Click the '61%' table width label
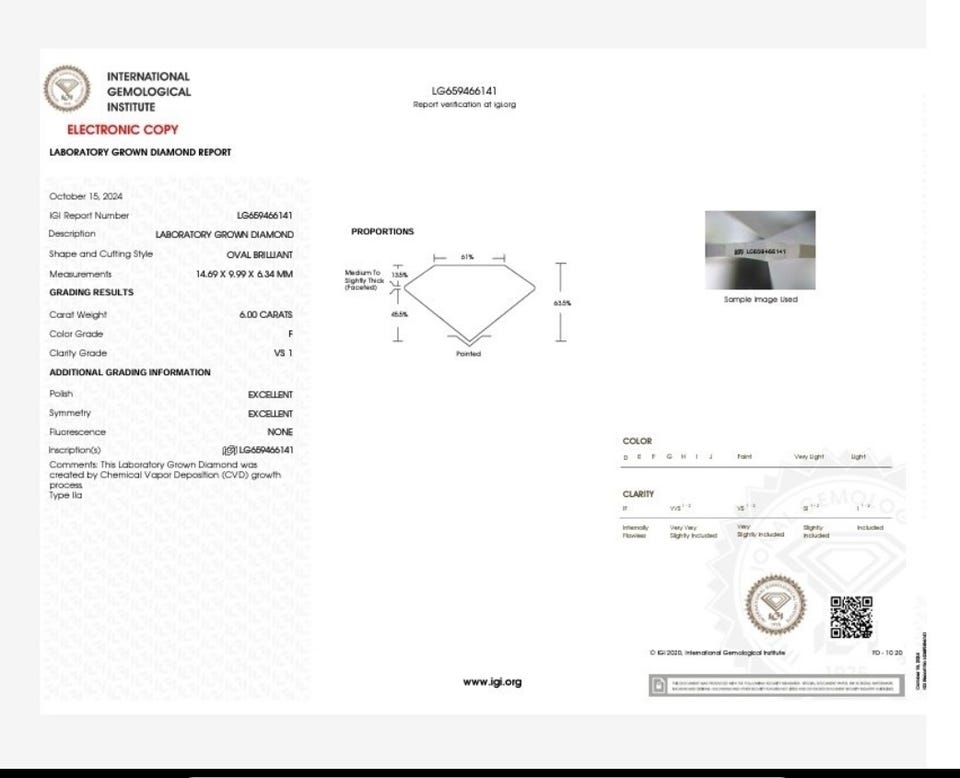The height and width of the screenshot is (778, 960). [467, 257]
